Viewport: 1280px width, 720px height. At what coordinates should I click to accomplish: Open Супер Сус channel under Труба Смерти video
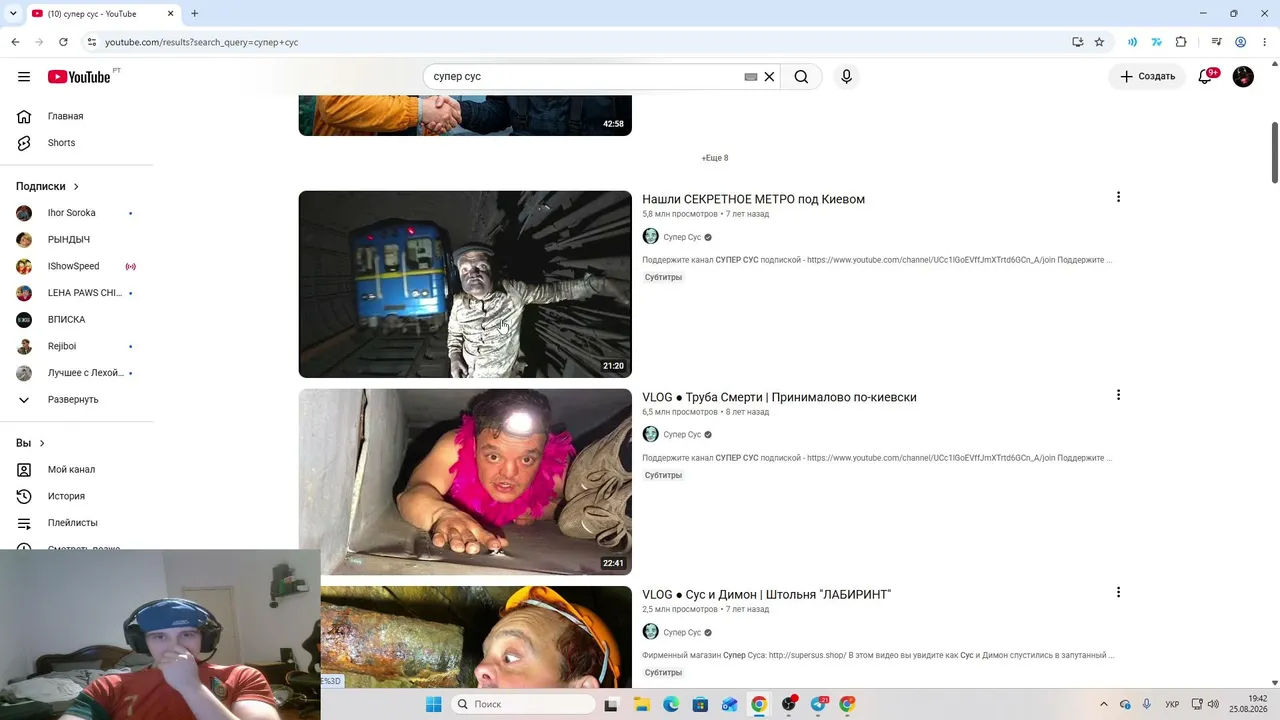682,435
